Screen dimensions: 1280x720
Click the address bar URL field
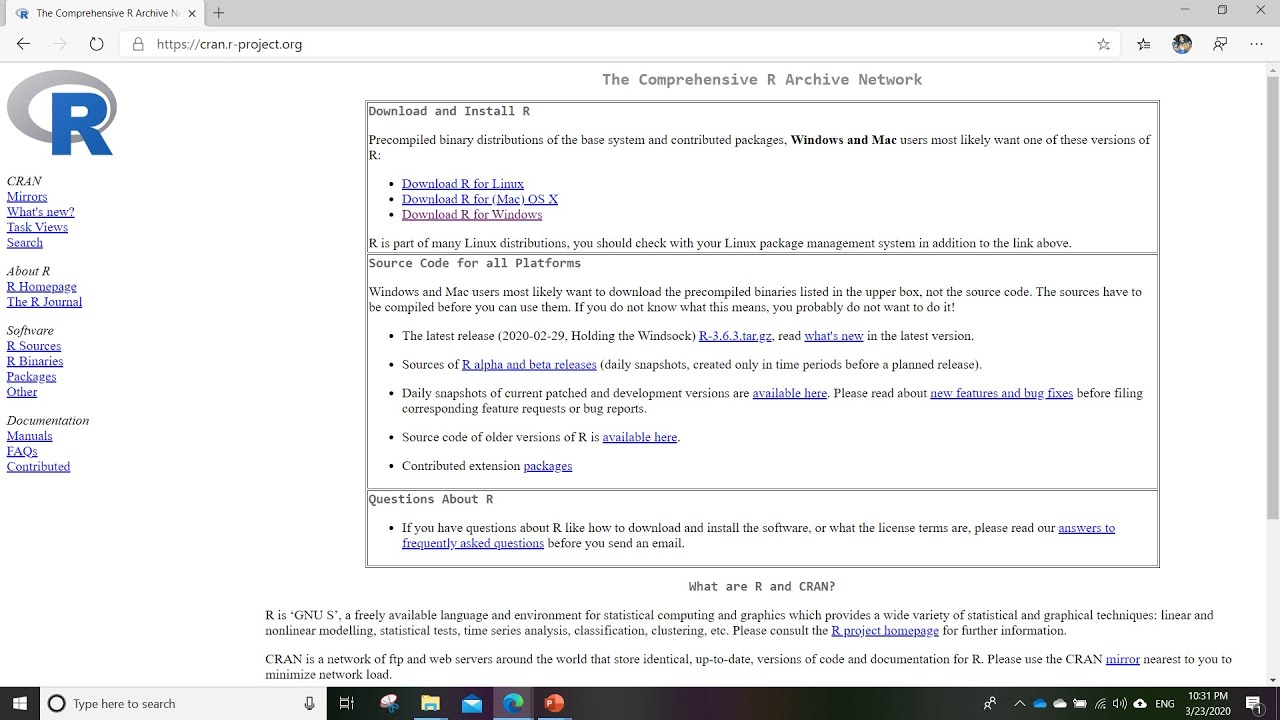620,44
